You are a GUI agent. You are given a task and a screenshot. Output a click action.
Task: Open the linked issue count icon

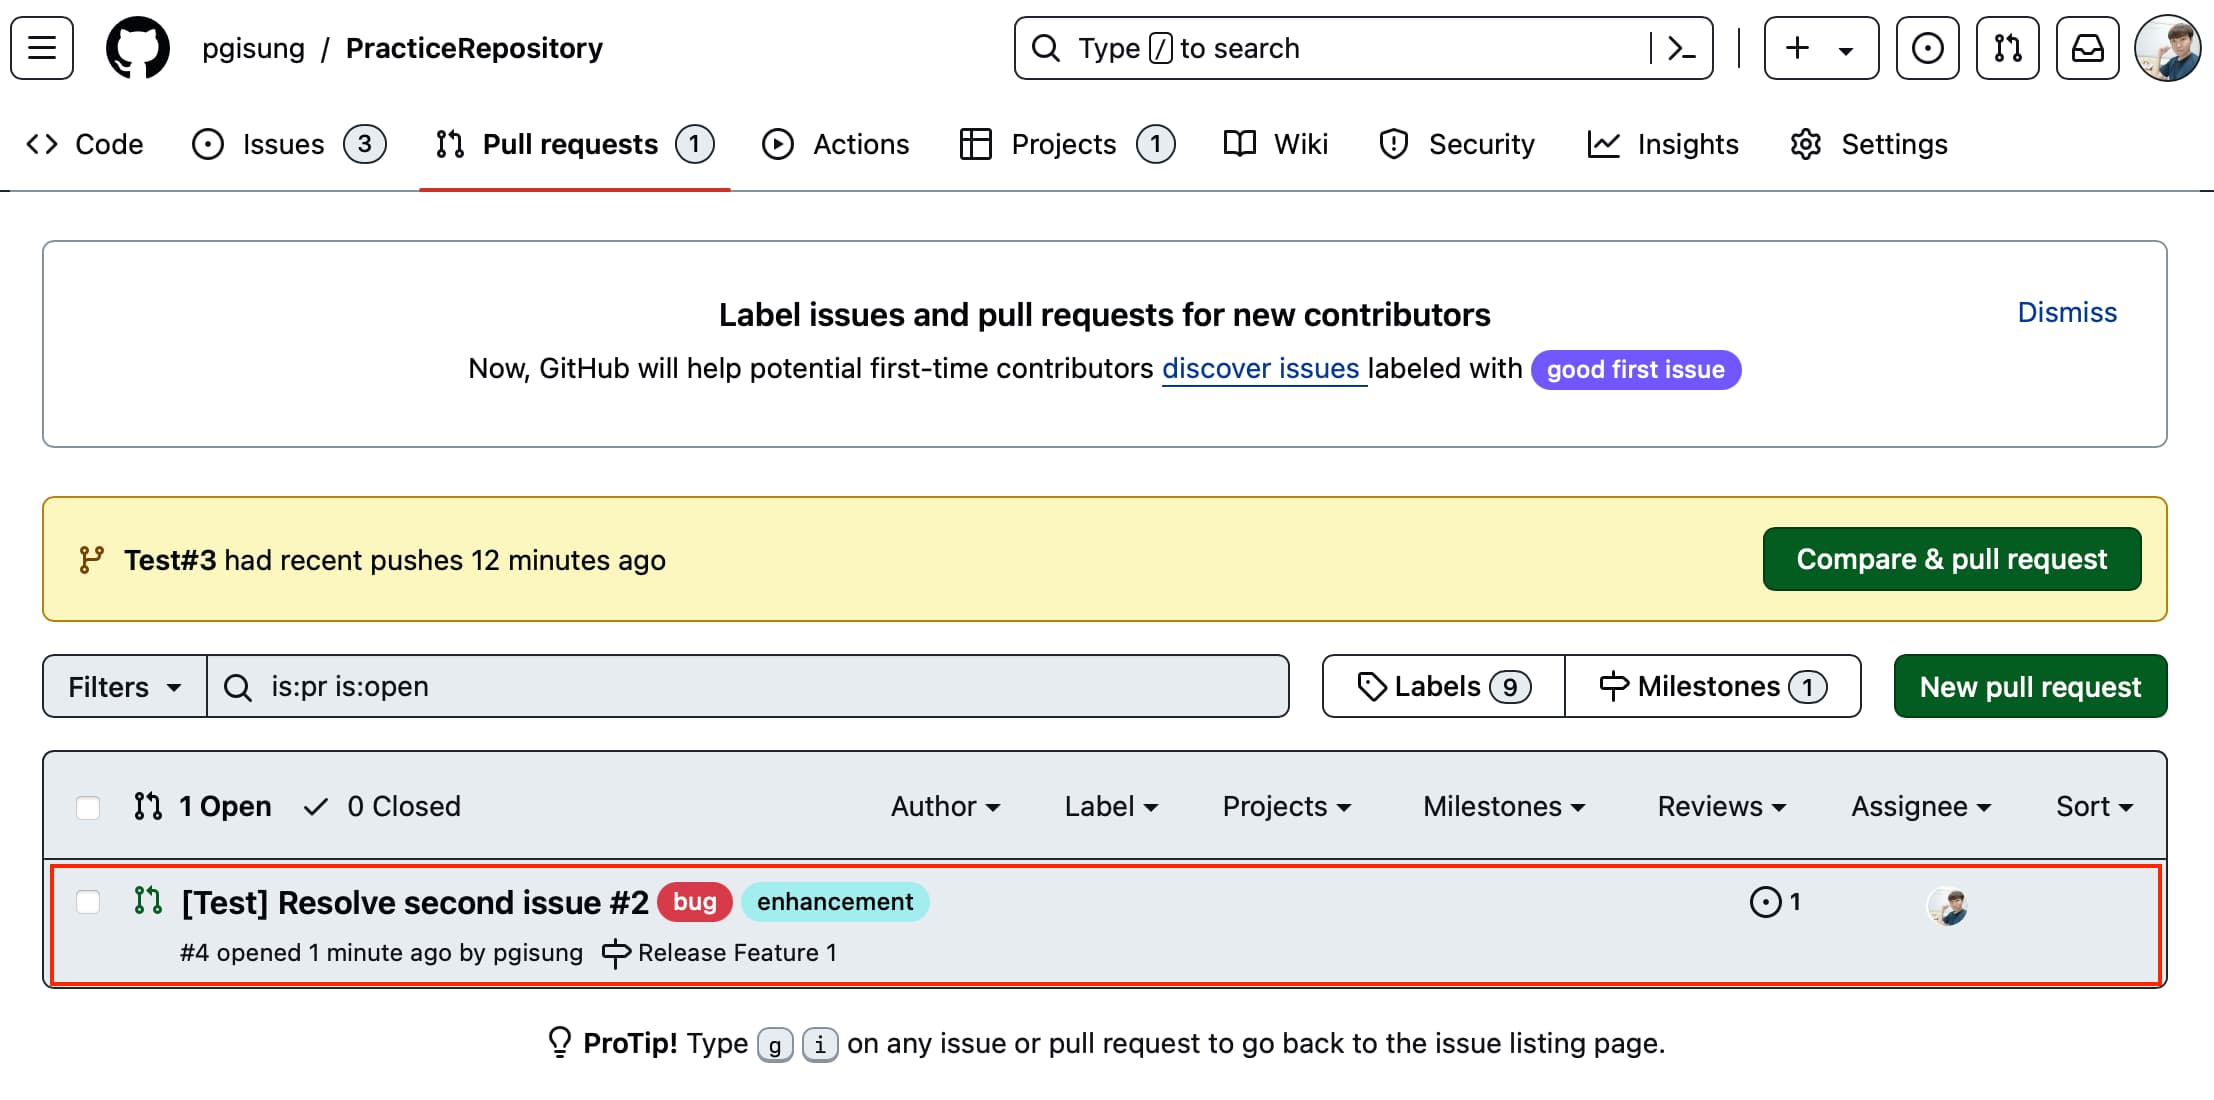click(x=1775, y=902)
